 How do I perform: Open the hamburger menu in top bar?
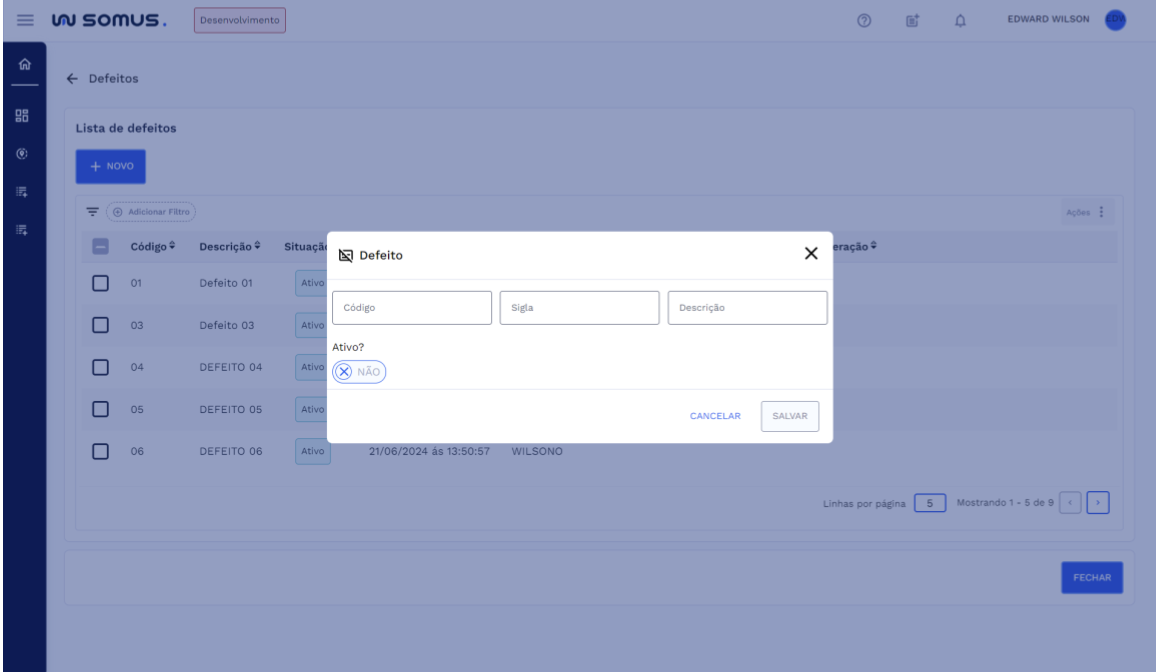(22, 20)
